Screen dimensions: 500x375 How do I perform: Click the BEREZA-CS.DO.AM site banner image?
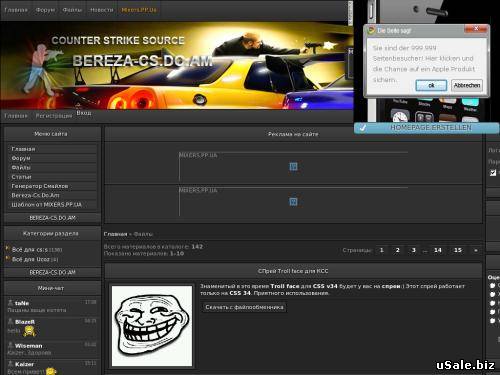pos(177,65)
